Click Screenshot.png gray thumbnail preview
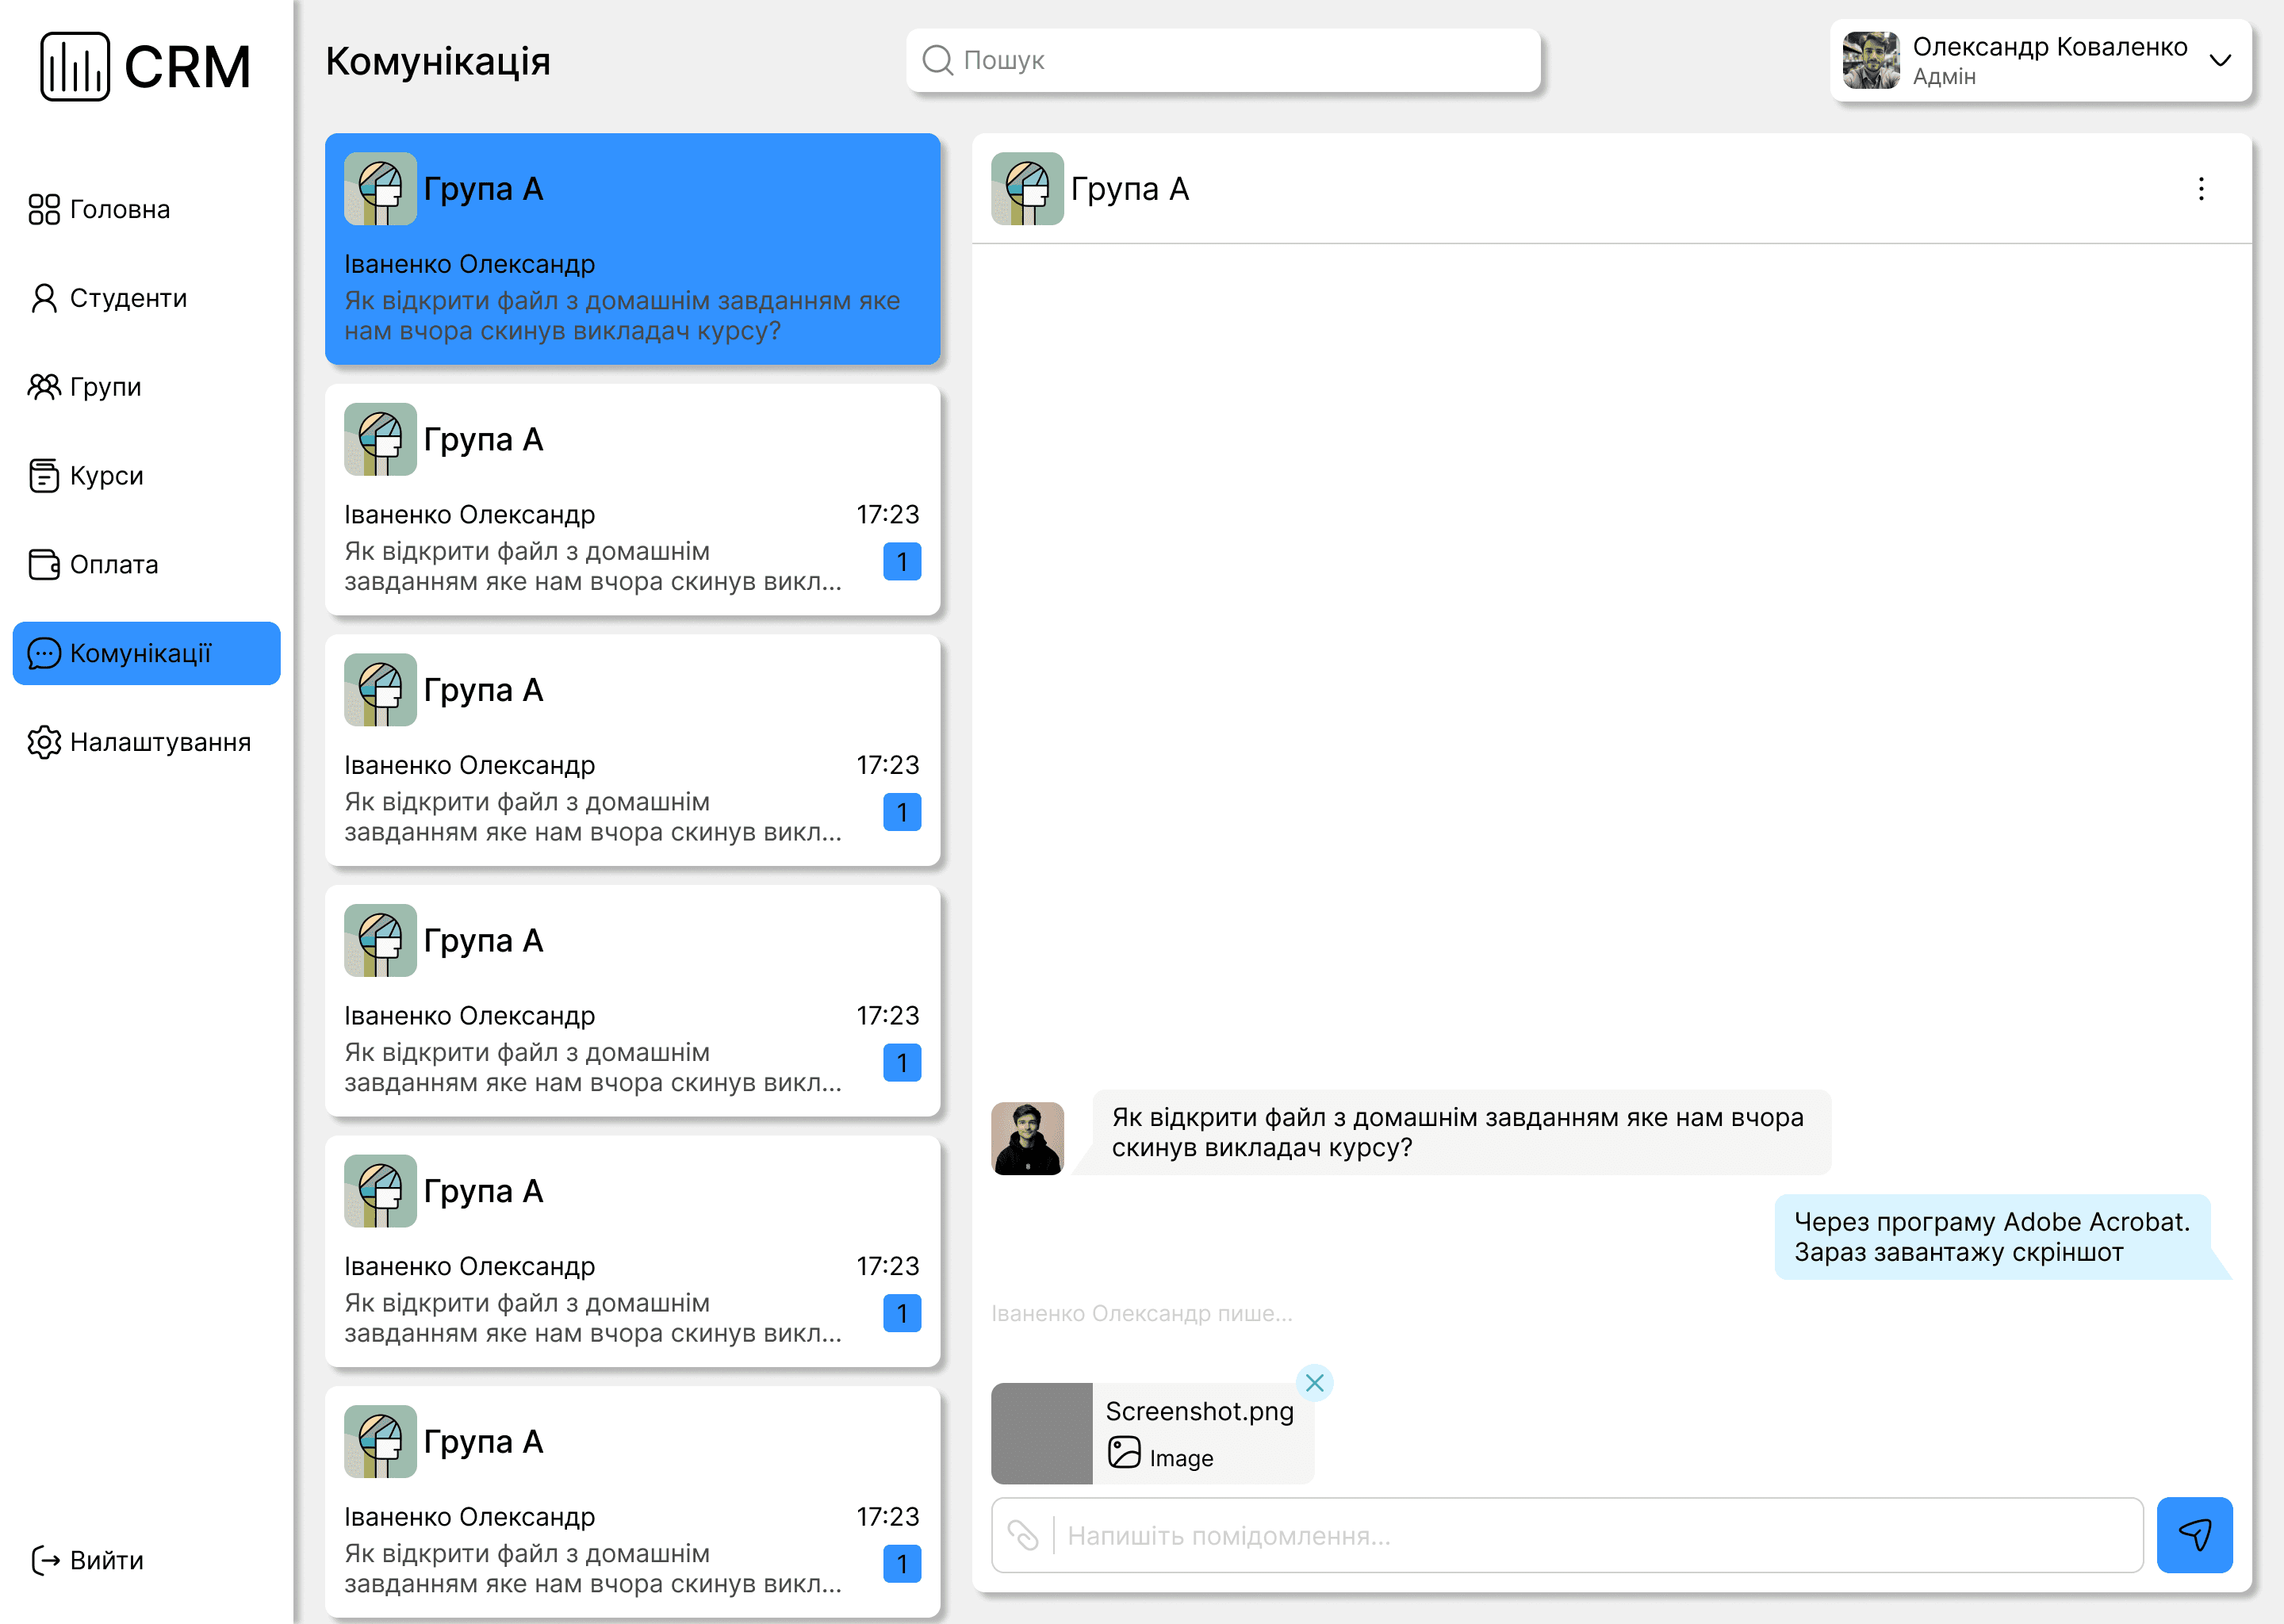 point(1041,1432)
